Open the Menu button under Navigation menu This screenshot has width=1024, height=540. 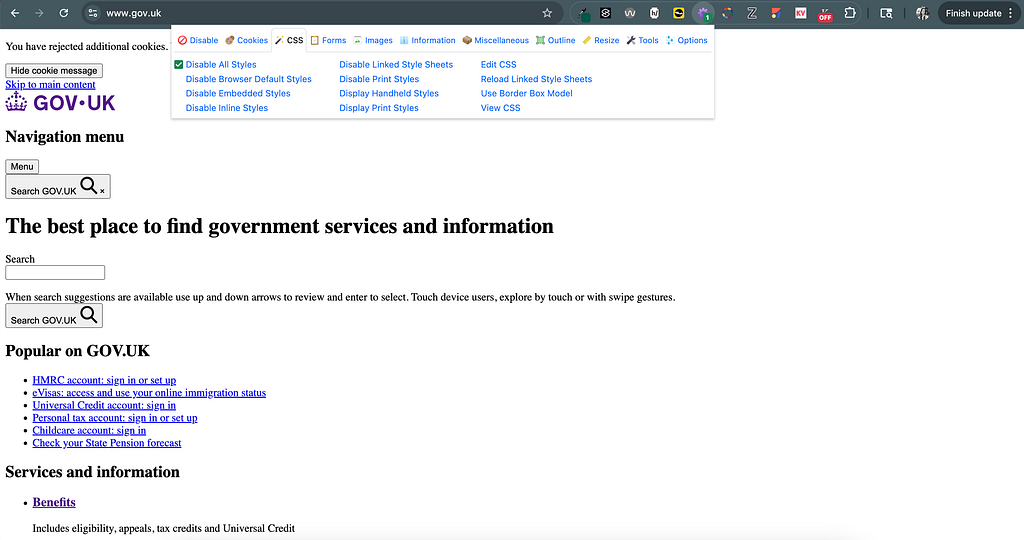pyautogui.click(x=22, y=167)
